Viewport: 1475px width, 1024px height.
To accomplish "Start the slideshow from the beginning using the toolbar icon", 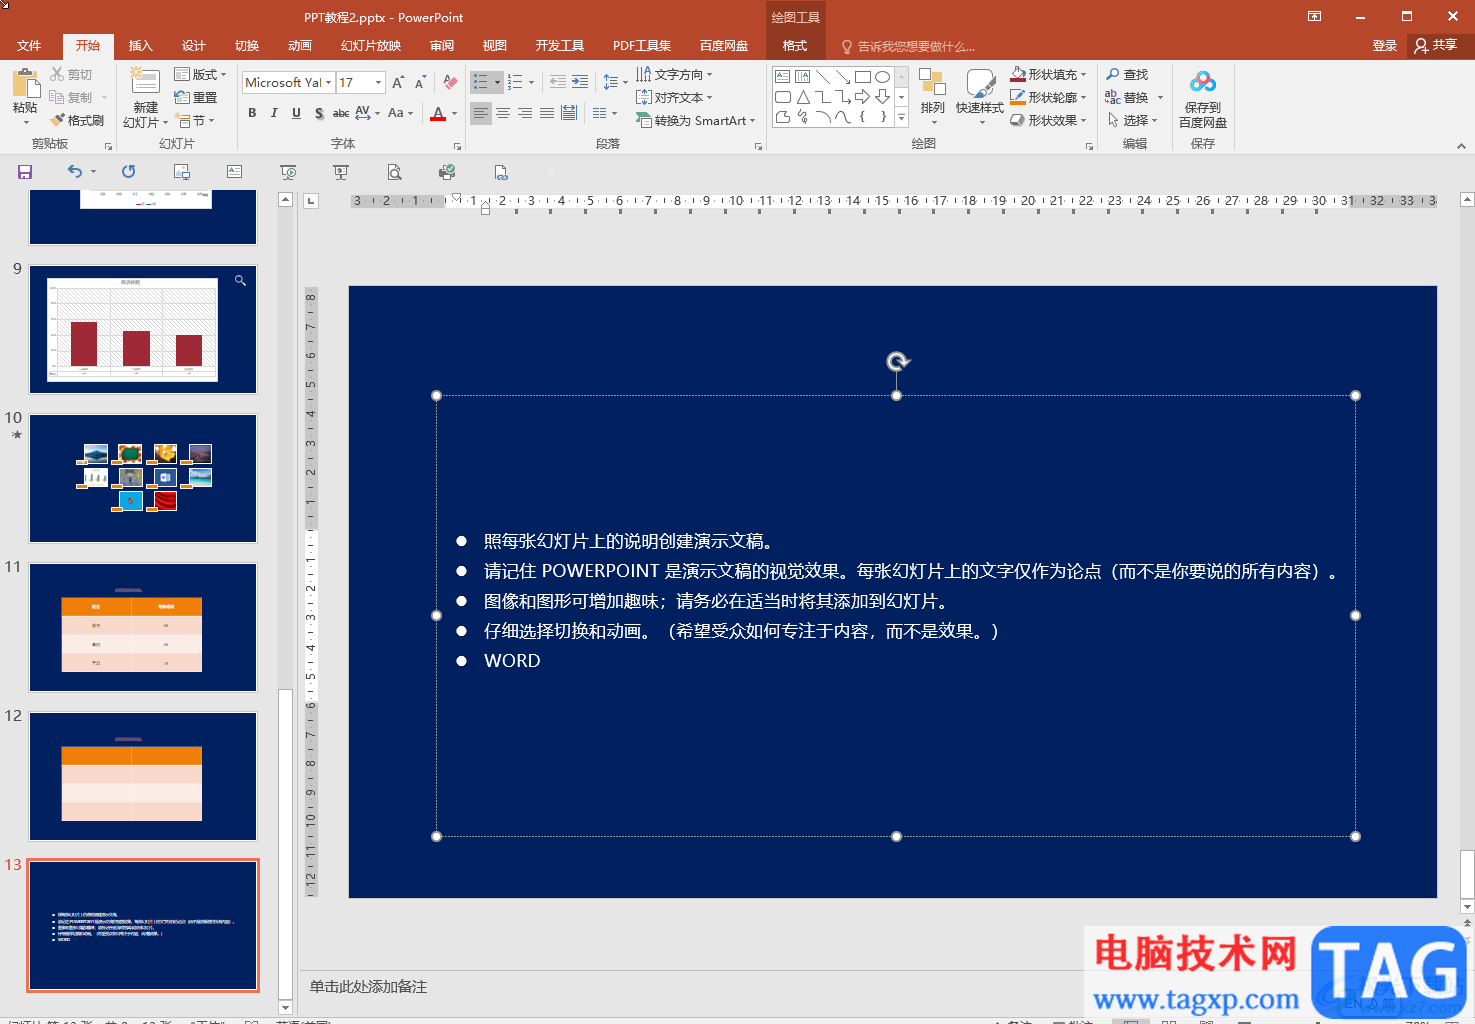I will [288, 172].
